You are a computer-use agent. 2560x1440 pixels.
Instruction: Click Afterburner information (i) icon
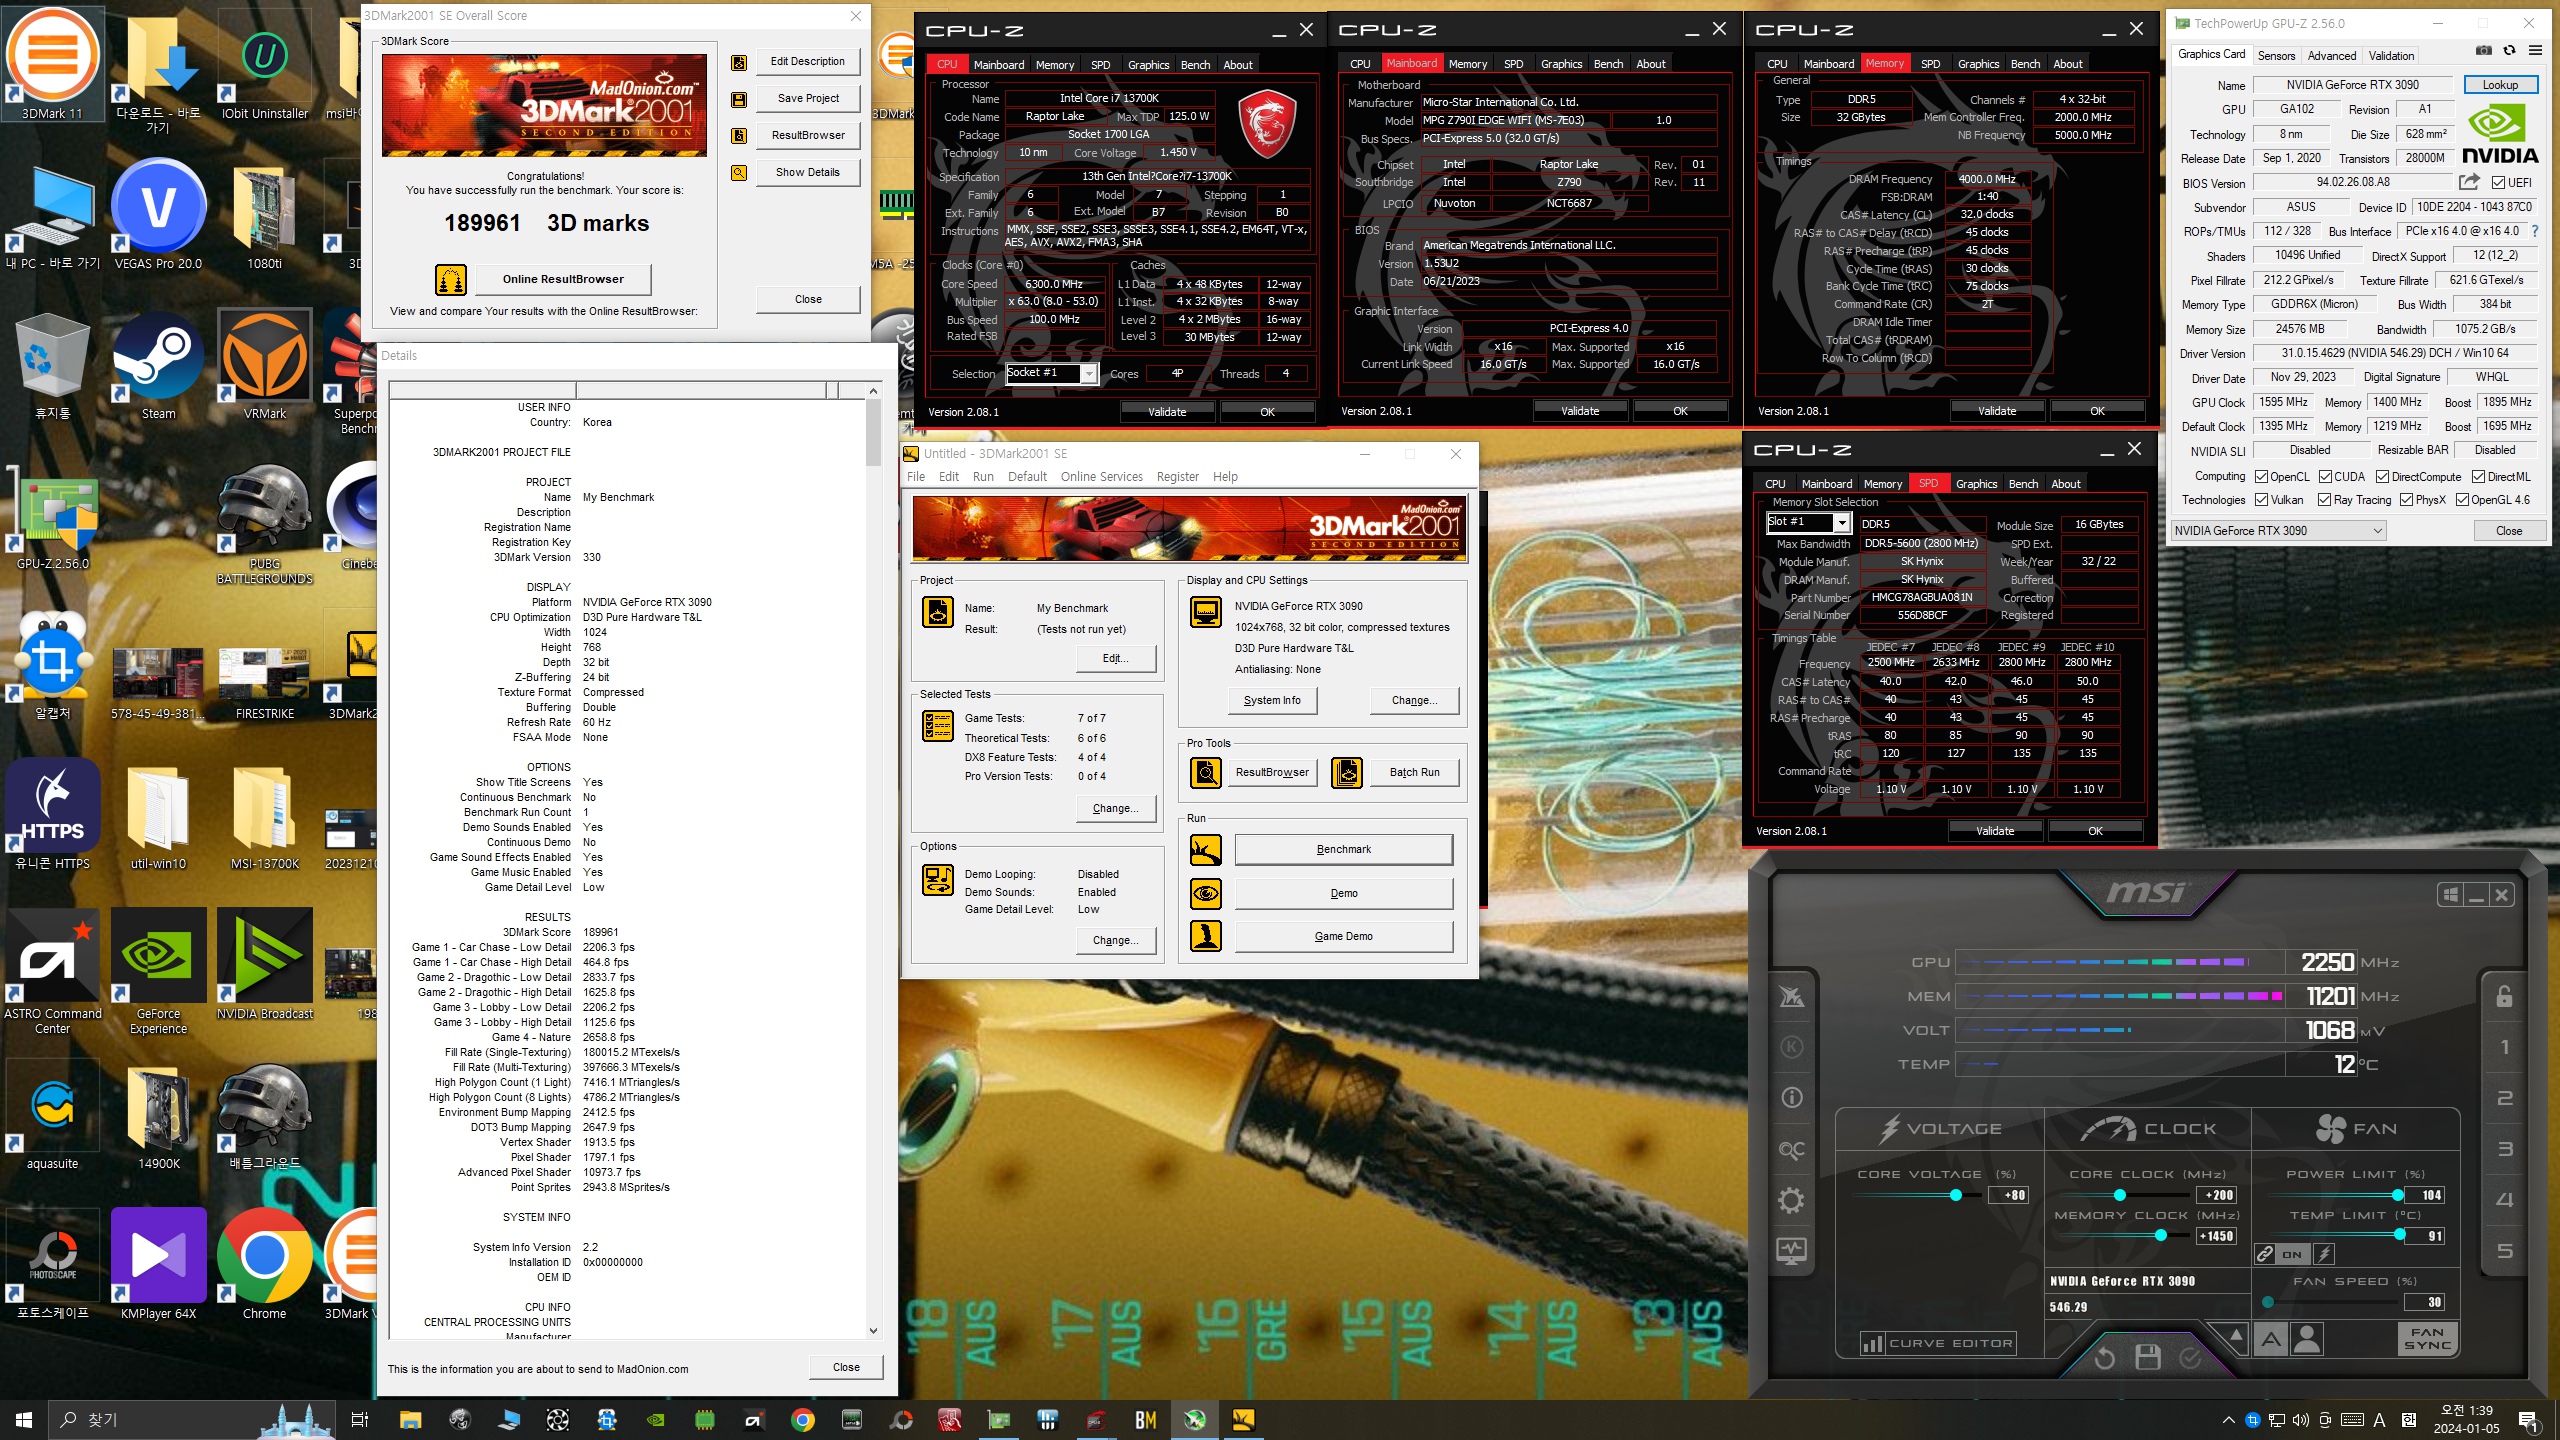pos(1792,1097)
